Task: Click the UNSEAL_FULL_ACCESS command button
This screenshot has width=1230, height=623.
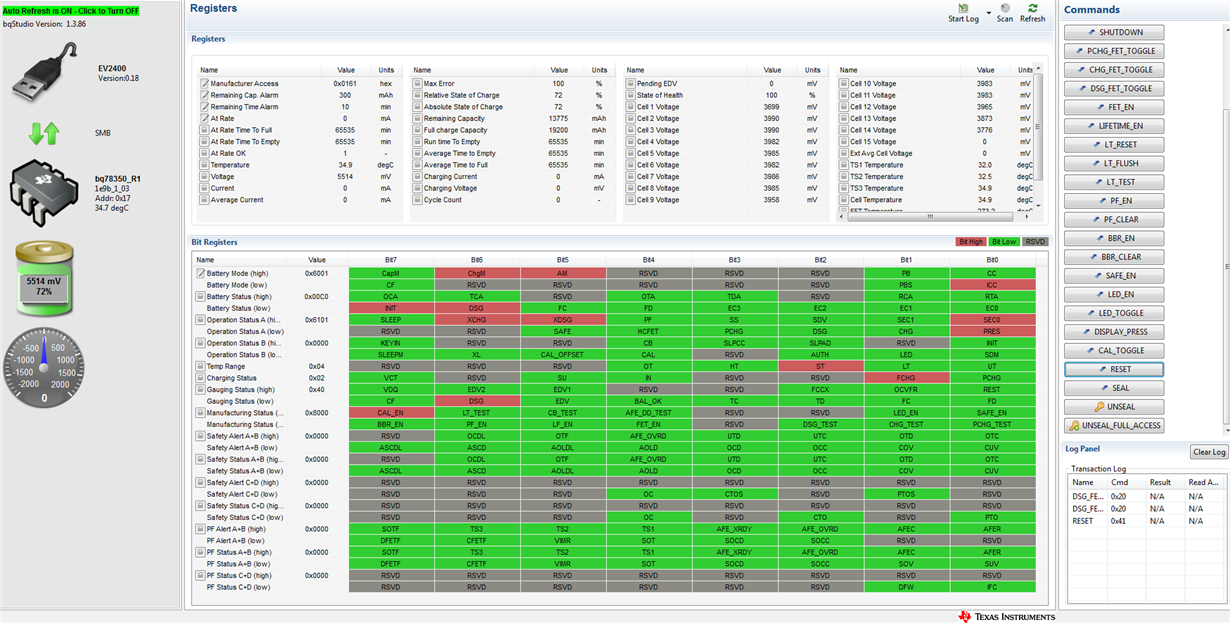Action: 1114,425
